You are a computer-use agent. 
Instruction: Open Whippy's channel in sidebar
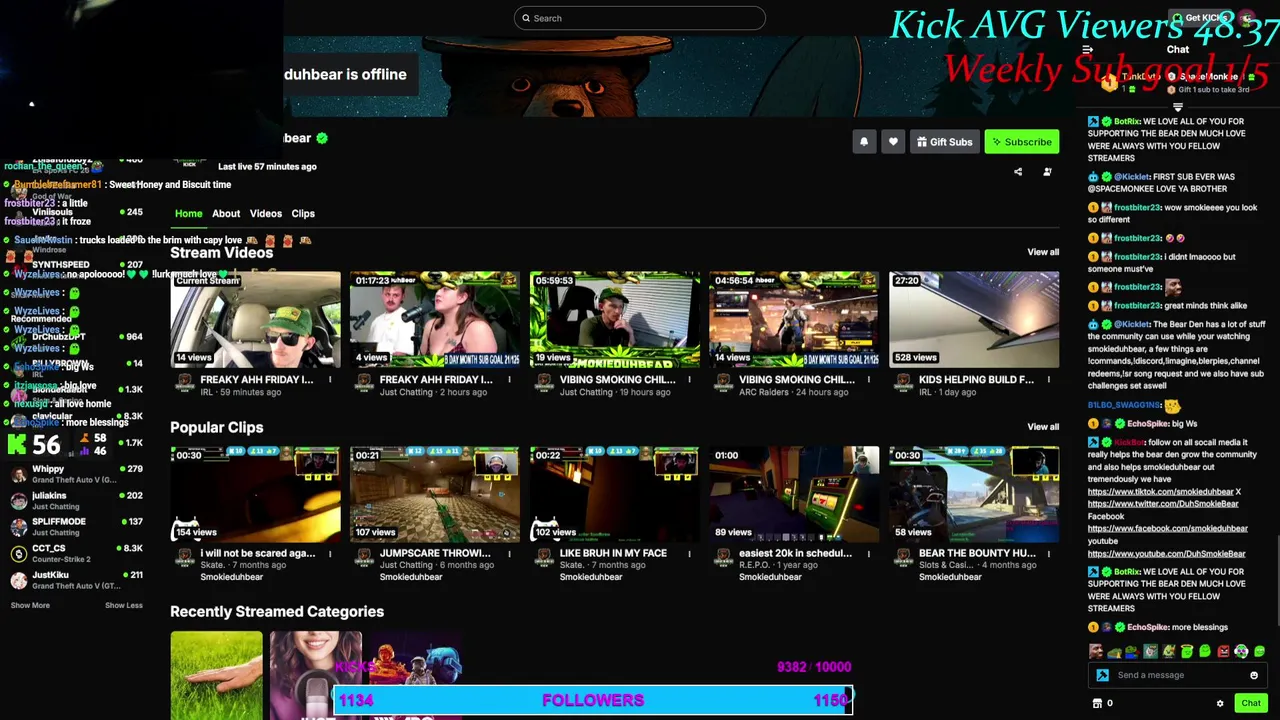pyautogui.click(x=76, y=474)
